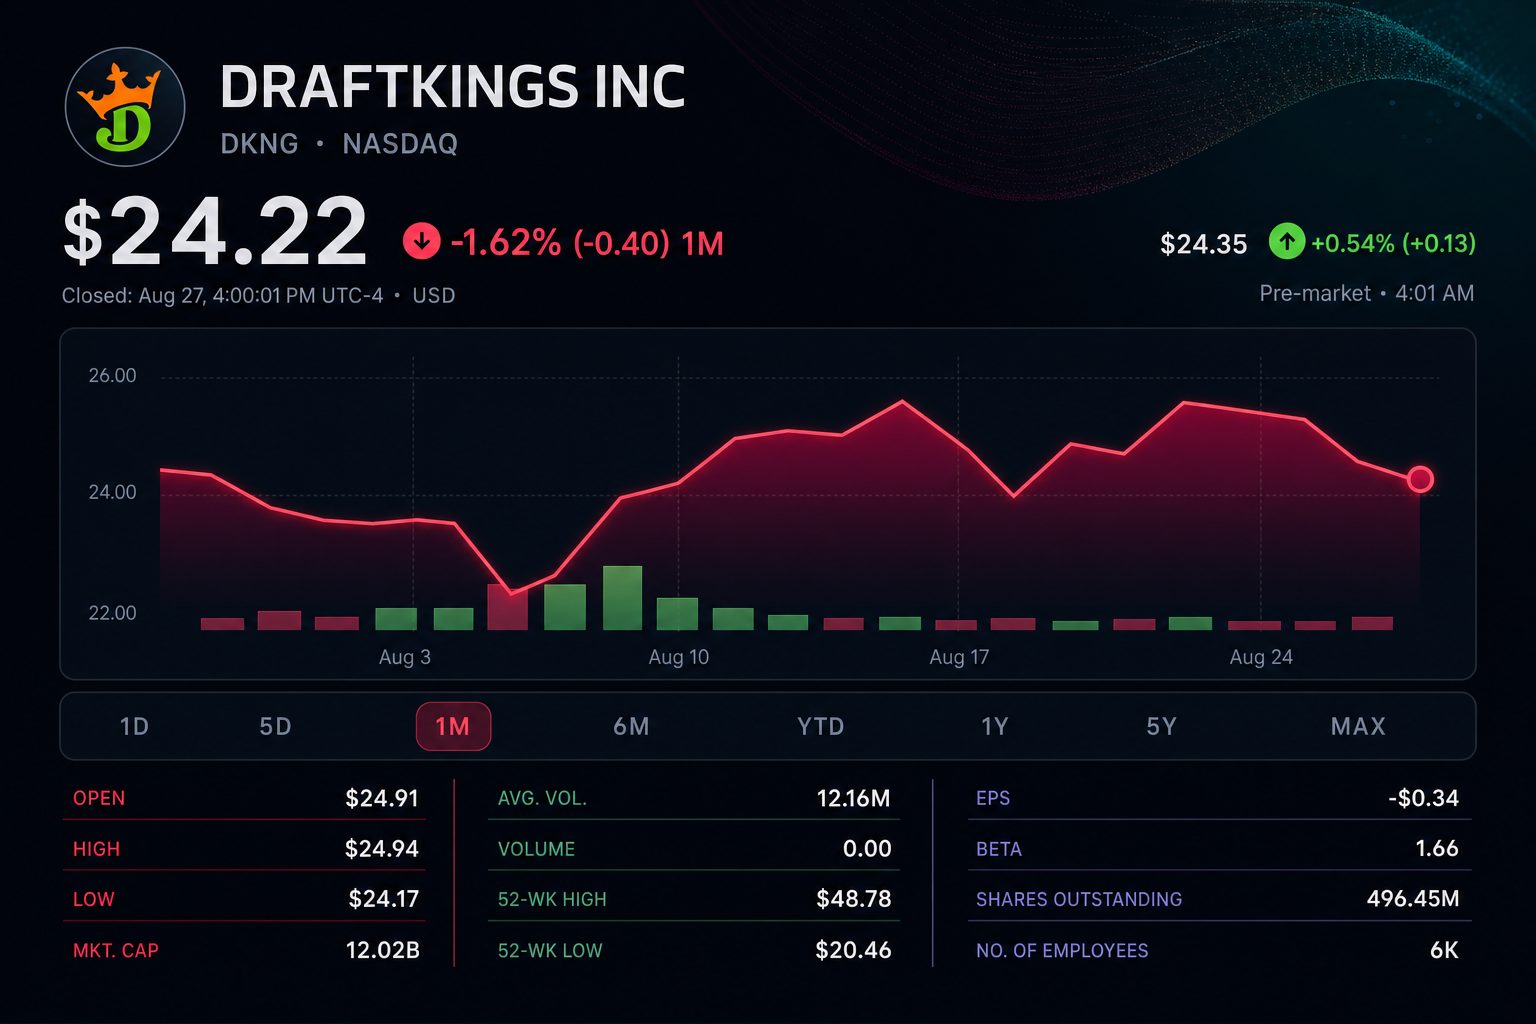Click the BETA stat label
The width and height of the screenshot is (1536, 1024).
(x=999, y=849)
